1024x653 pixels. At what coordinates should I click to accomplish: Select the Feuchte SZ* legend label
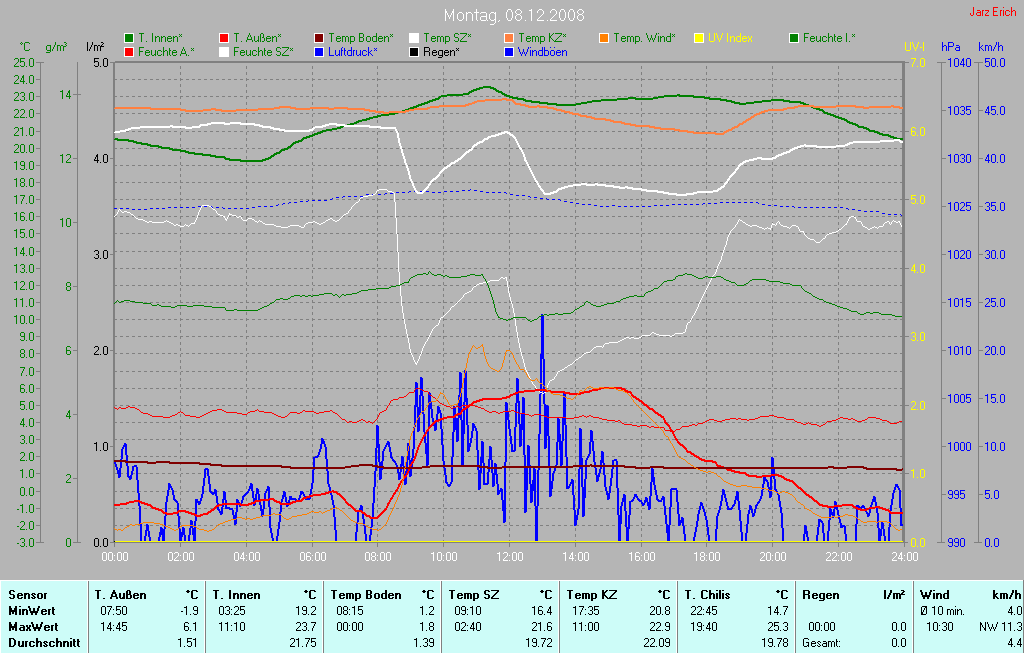click(x=263, y=52)
